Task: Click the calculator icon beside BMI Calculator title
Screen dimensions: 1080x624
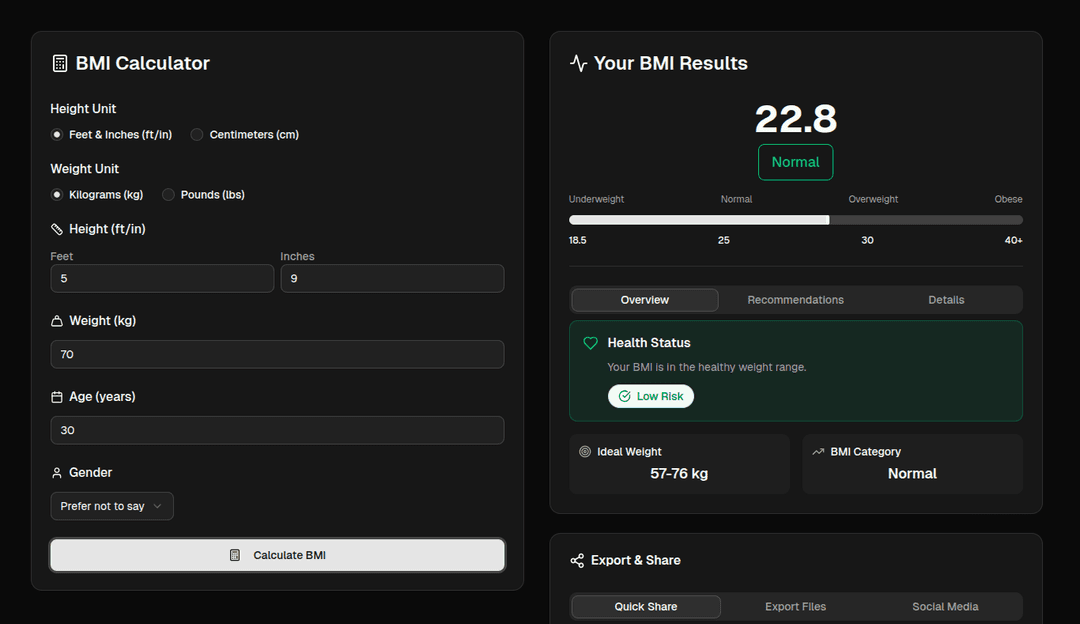Action: (60, 63)
